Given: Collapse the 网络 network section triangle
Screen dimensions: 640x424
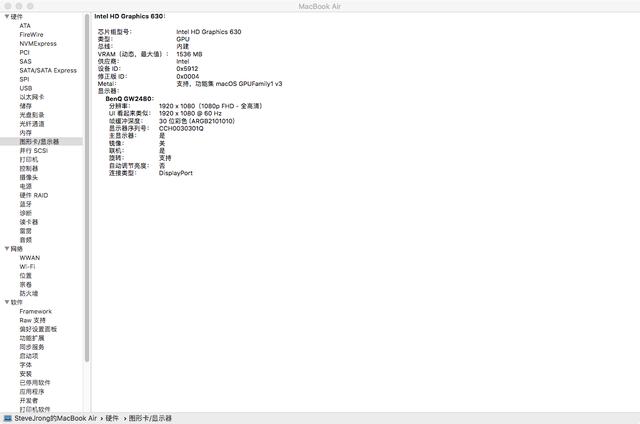Looking at the screenshot, I should (x=7, y=249).
